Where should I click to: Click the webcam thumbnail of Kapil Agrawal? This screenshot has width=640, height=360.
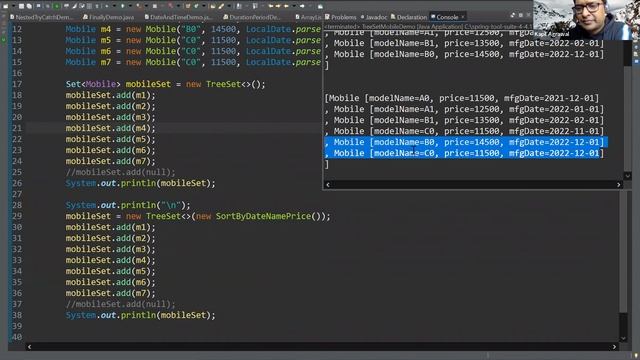click(586, 20)
